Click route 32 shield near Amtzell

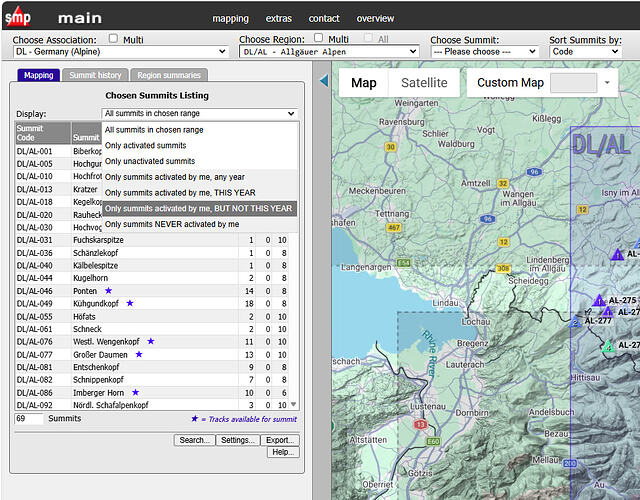[x=503, y=183]
